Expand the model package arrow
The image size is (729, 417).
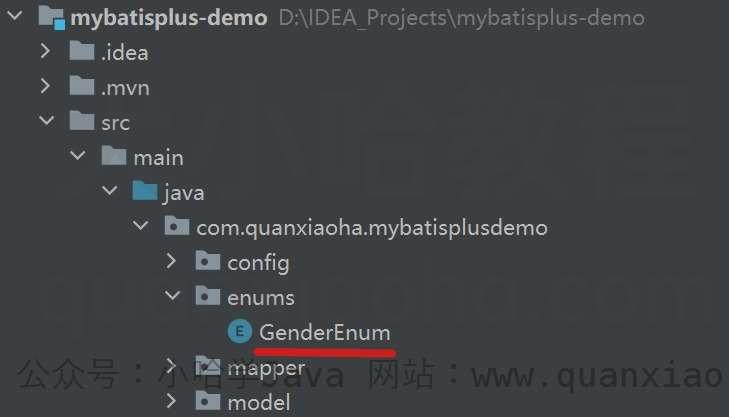point(171,401)
